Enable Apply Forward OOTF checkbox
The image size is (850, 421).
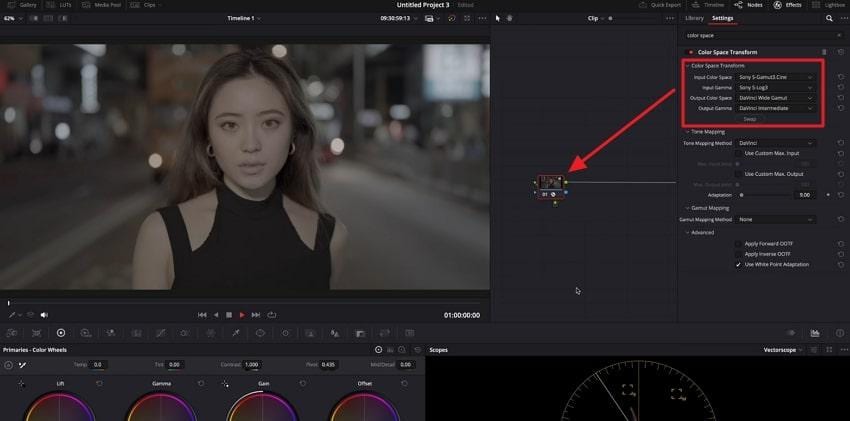point(738,244)
